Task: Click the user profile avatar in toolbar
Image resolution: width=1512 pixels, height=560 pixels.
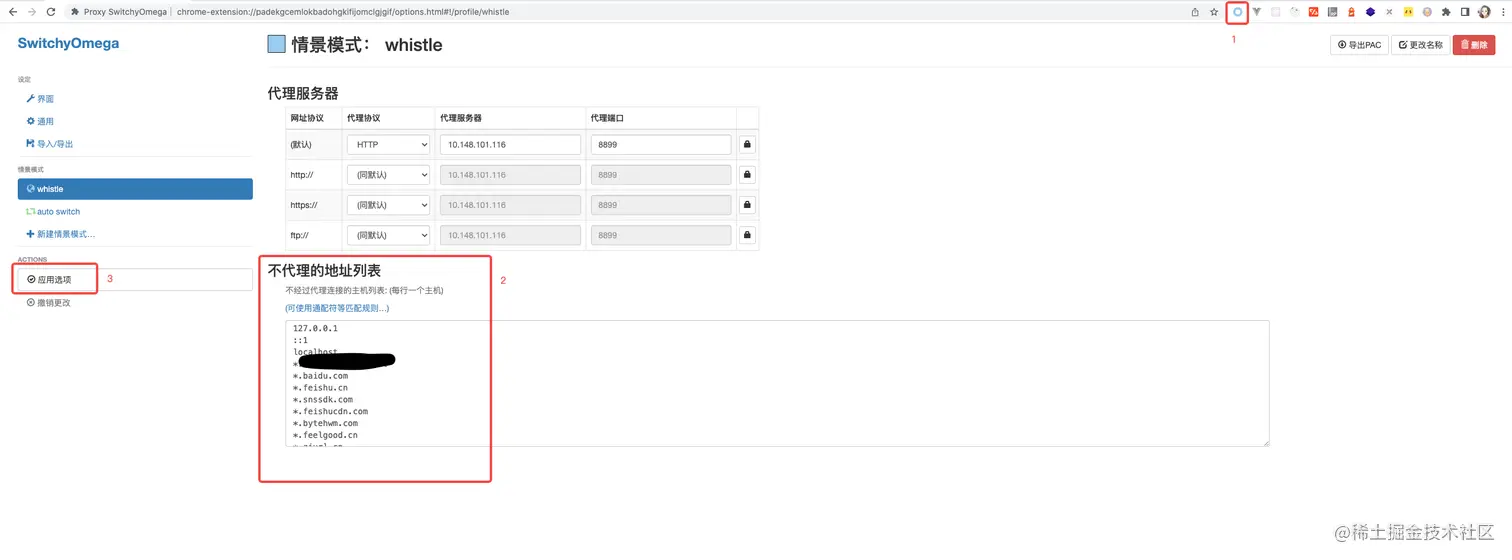Action: click(1485, 12)
